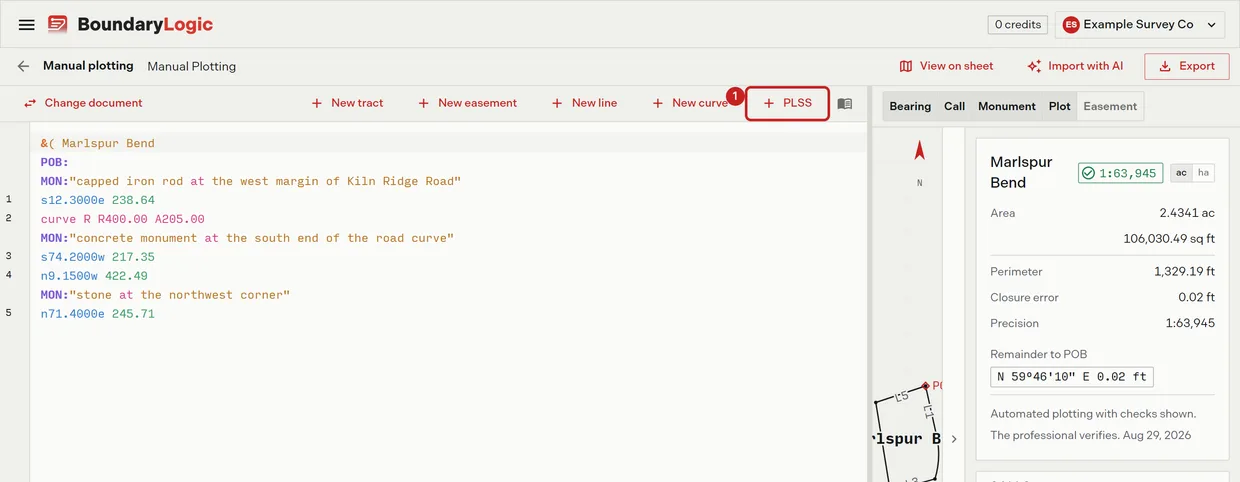Click the capped iron rod MON line
This screenshot has height=482, width=1240.
[251, 181]
